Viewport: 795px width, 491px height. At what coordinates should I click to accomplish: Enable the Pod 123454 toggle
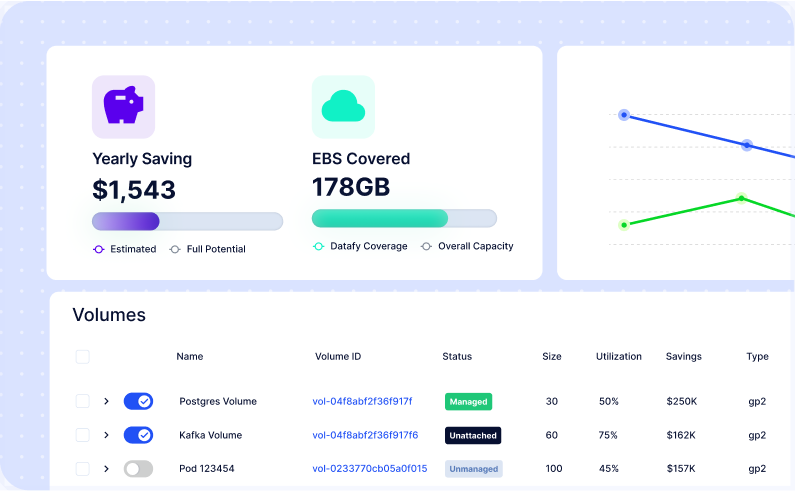click(138, 469)
